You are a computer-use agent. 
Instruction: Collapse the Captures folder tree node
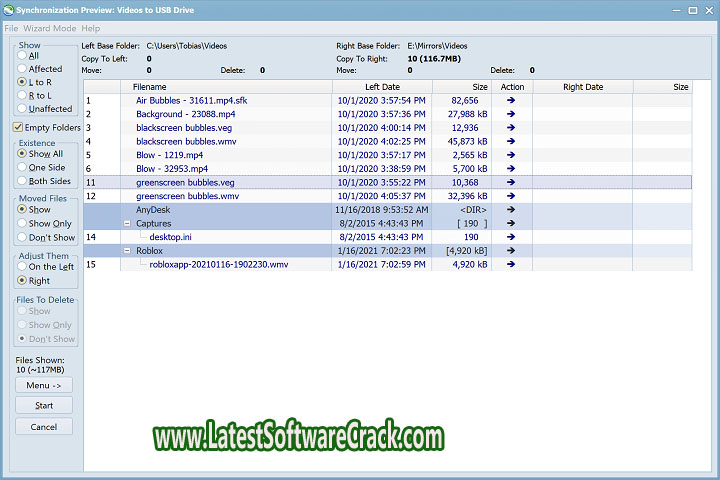coord(127,224)
